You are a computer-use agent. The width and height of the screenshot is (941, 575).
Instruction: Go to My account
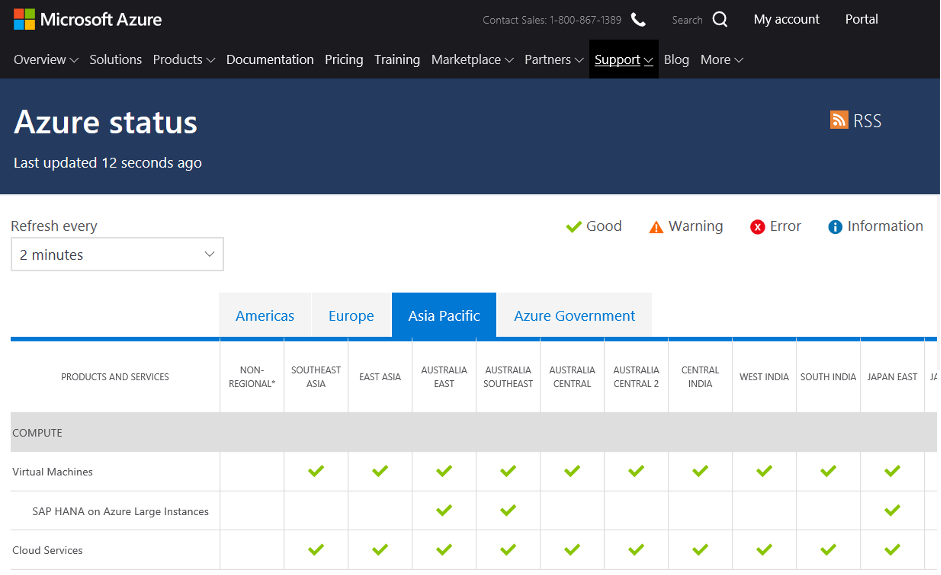click(787, 19)
